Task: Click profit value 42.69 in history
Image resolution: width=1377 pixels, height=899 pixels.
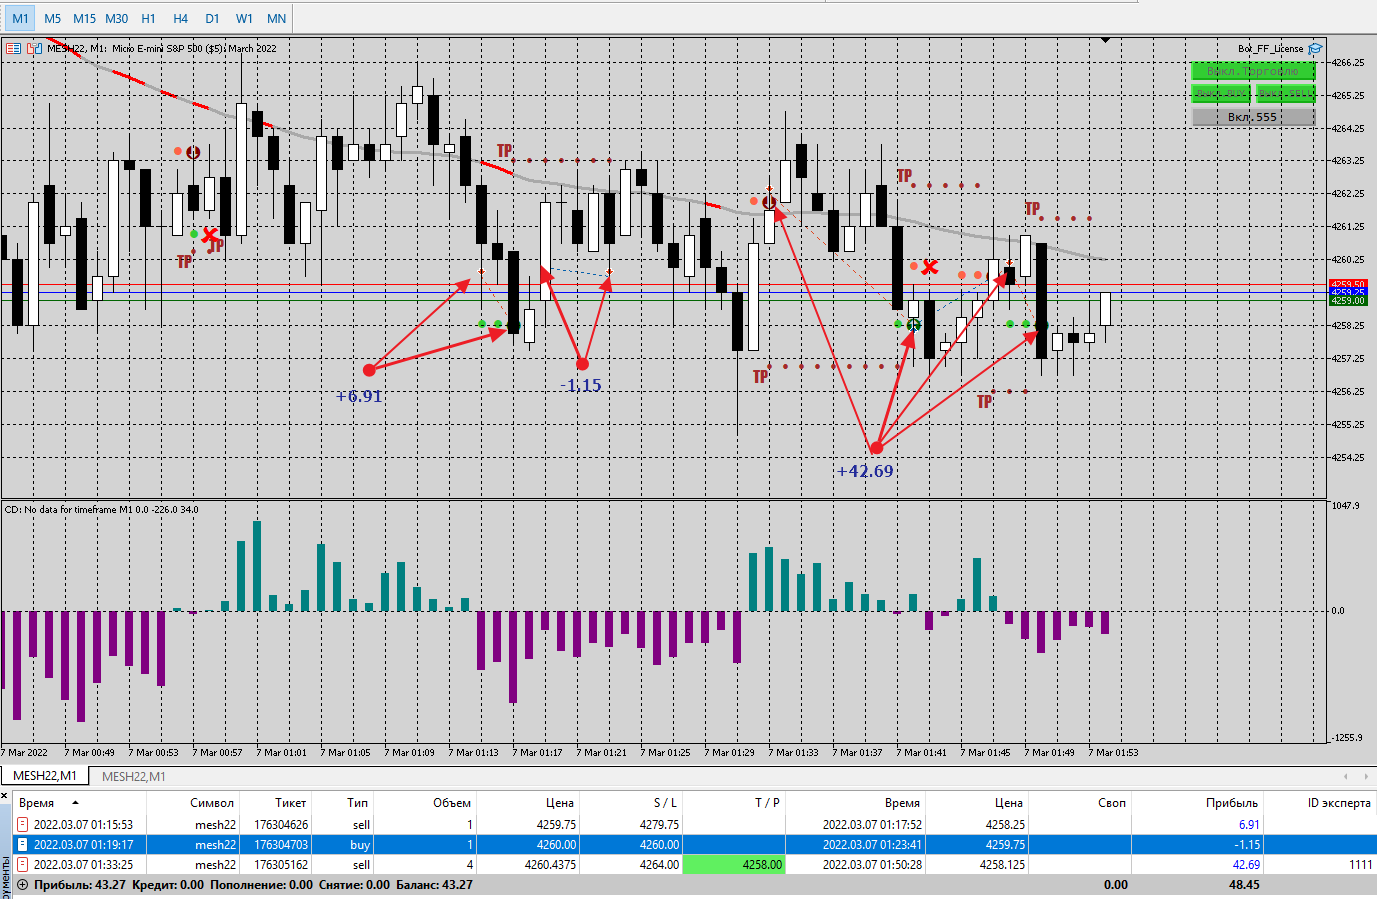Action: point(1246,864)
